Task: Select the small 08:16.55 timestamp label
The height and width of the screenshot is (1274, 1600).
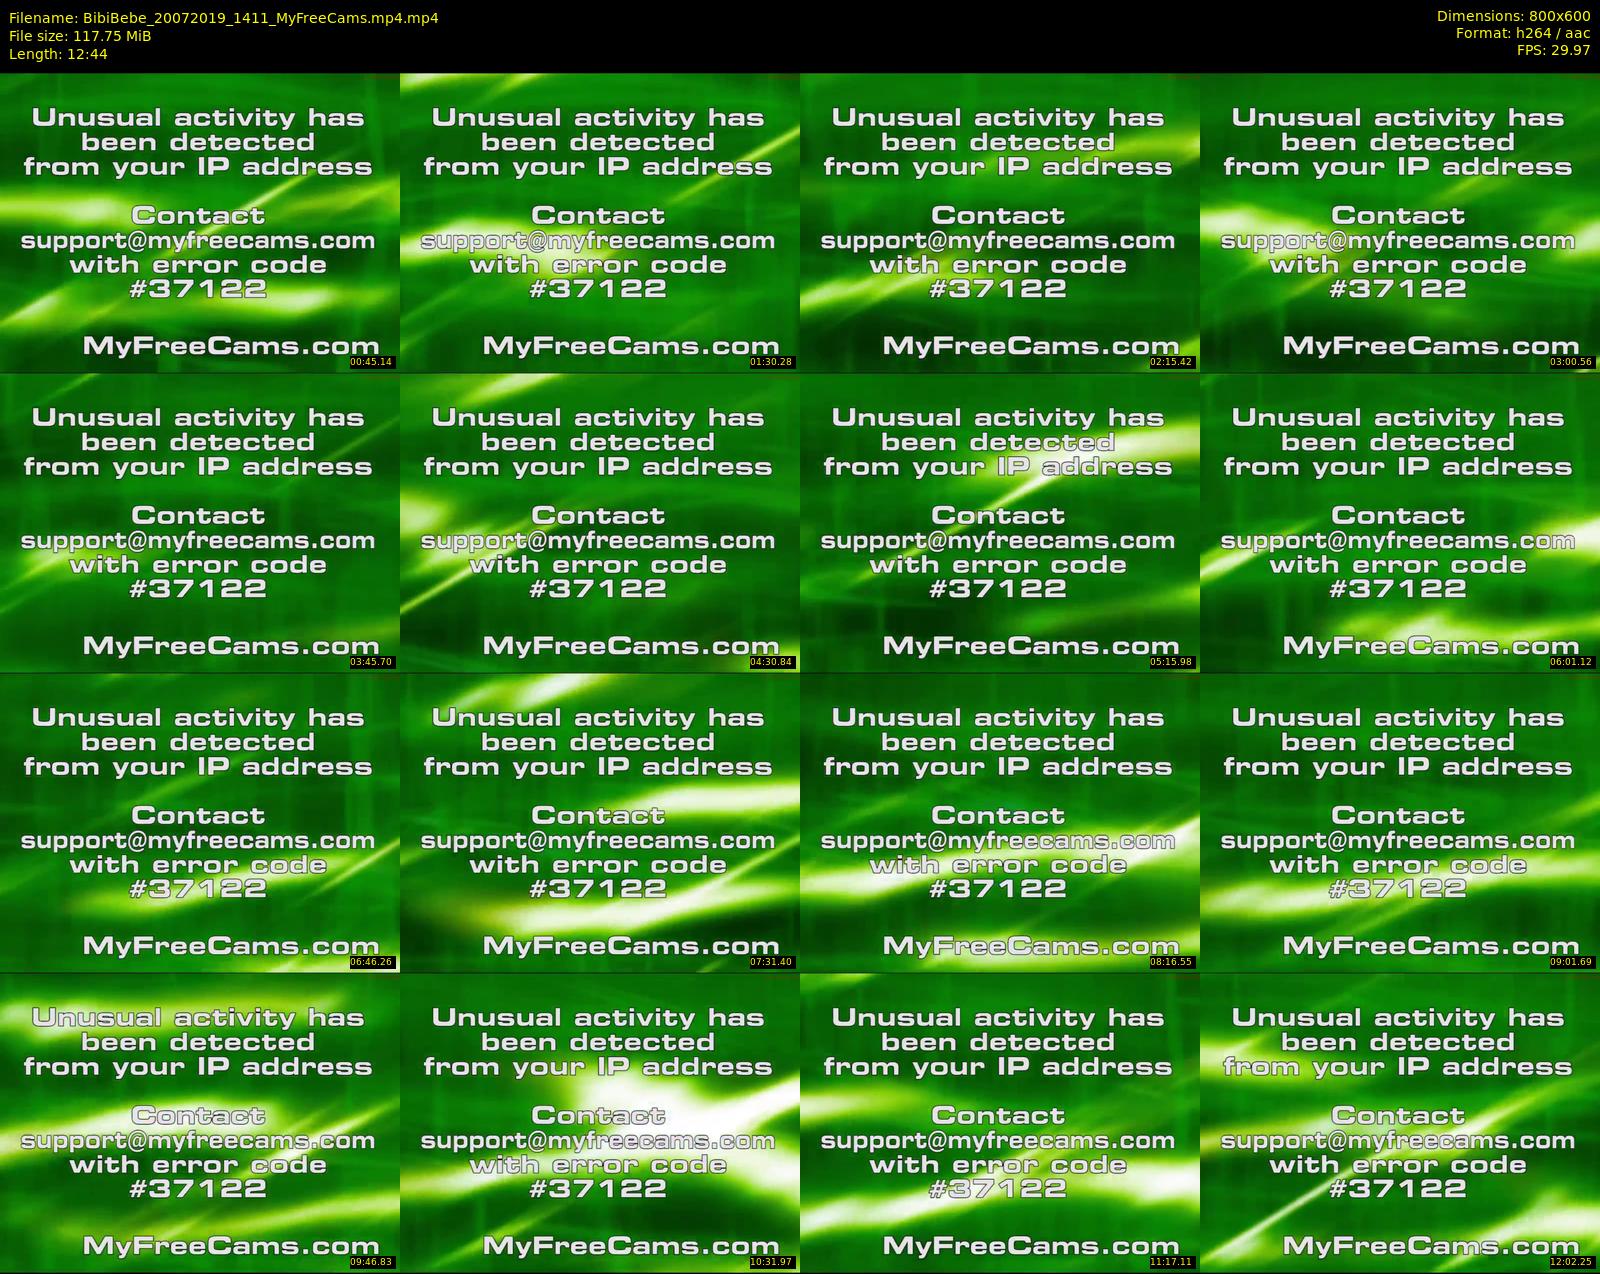Action: click(1172, 962)
